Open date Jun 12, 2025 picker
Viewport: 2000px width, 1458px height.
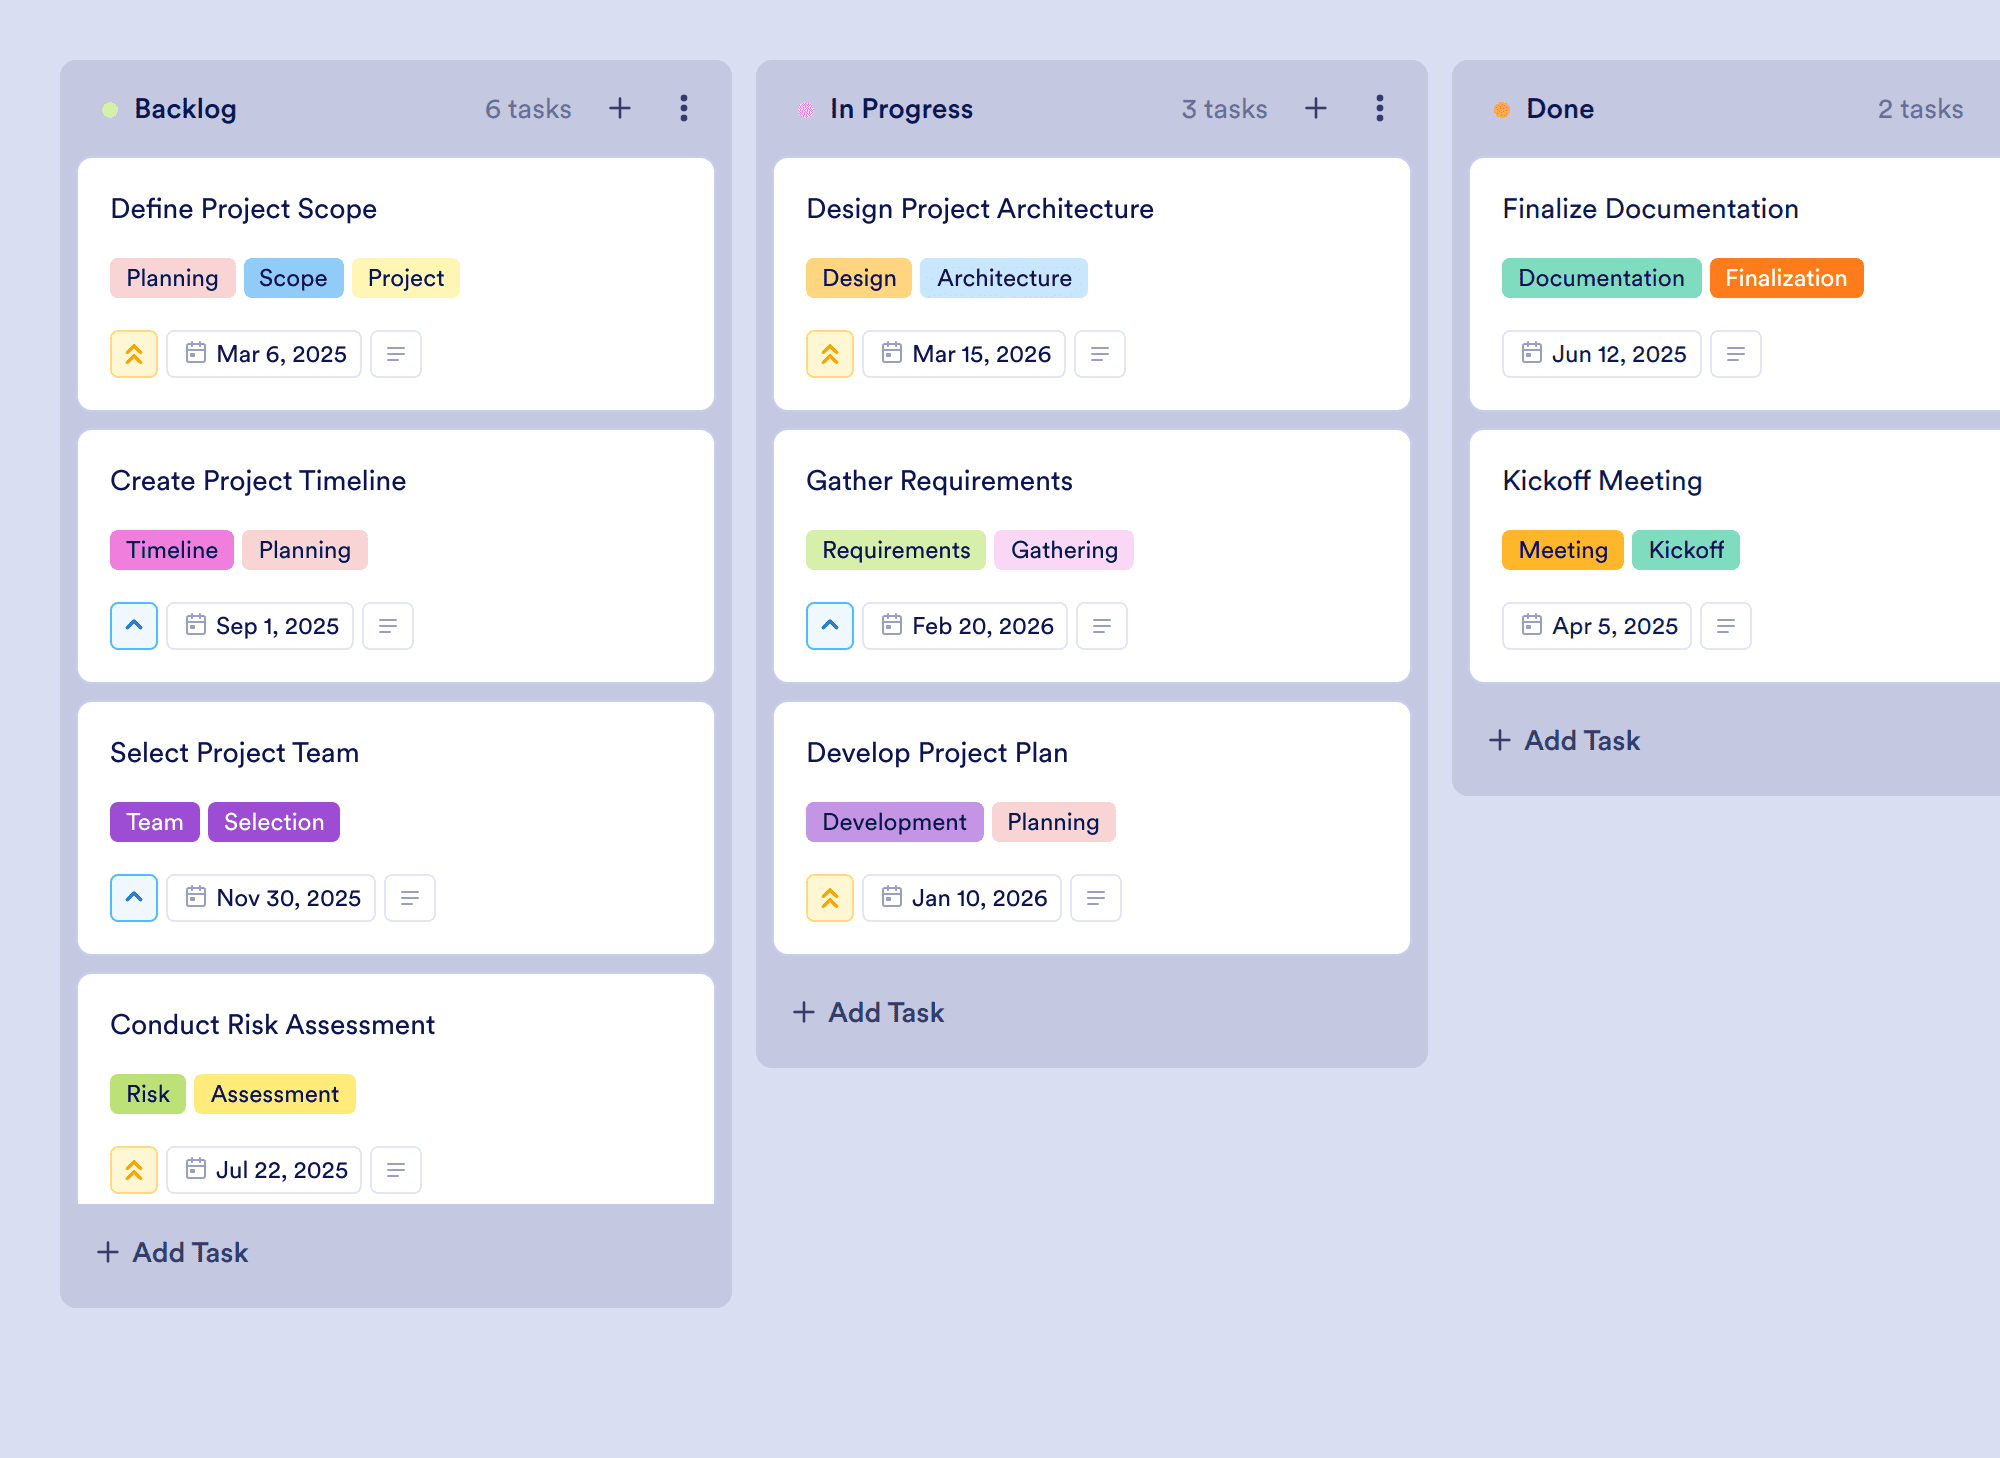tap(1602, 354)
